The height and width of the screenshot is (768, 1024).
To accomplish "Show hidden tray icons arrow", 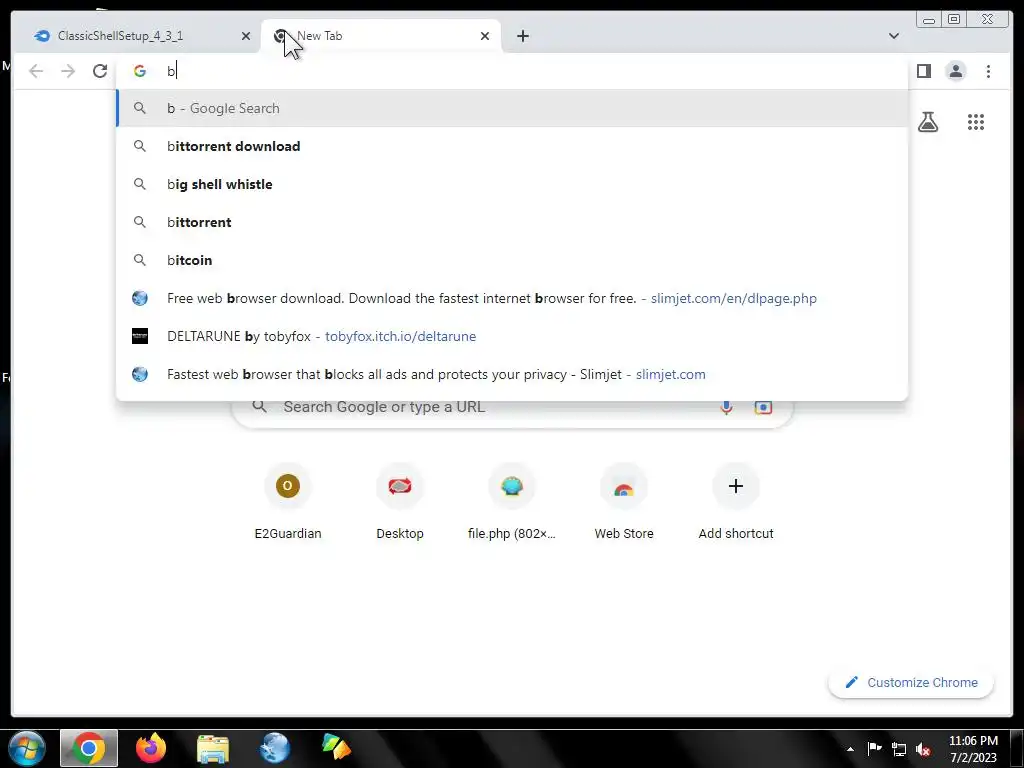I will [x=850, y=749].
